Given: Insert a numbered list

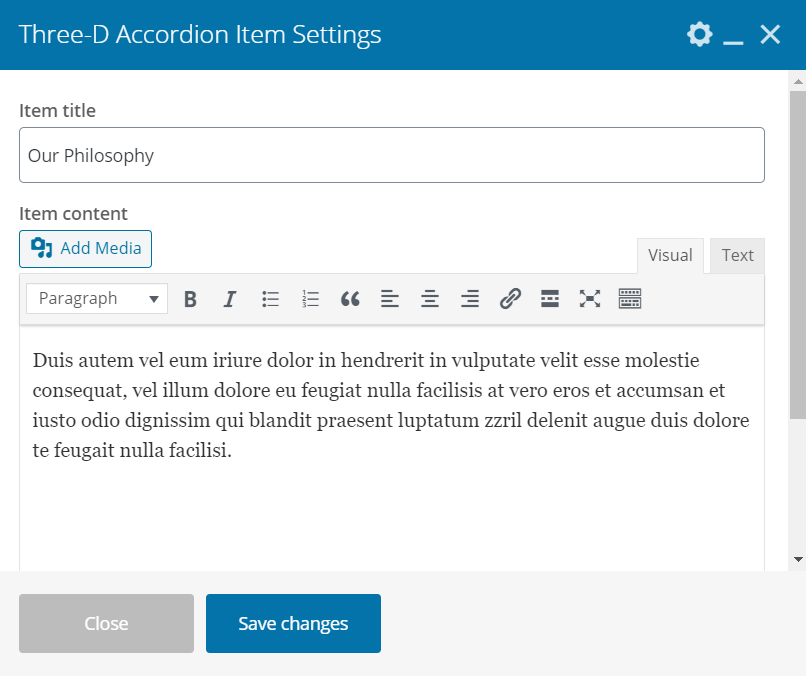Looking at the screenshot, I should click(310, 298).
